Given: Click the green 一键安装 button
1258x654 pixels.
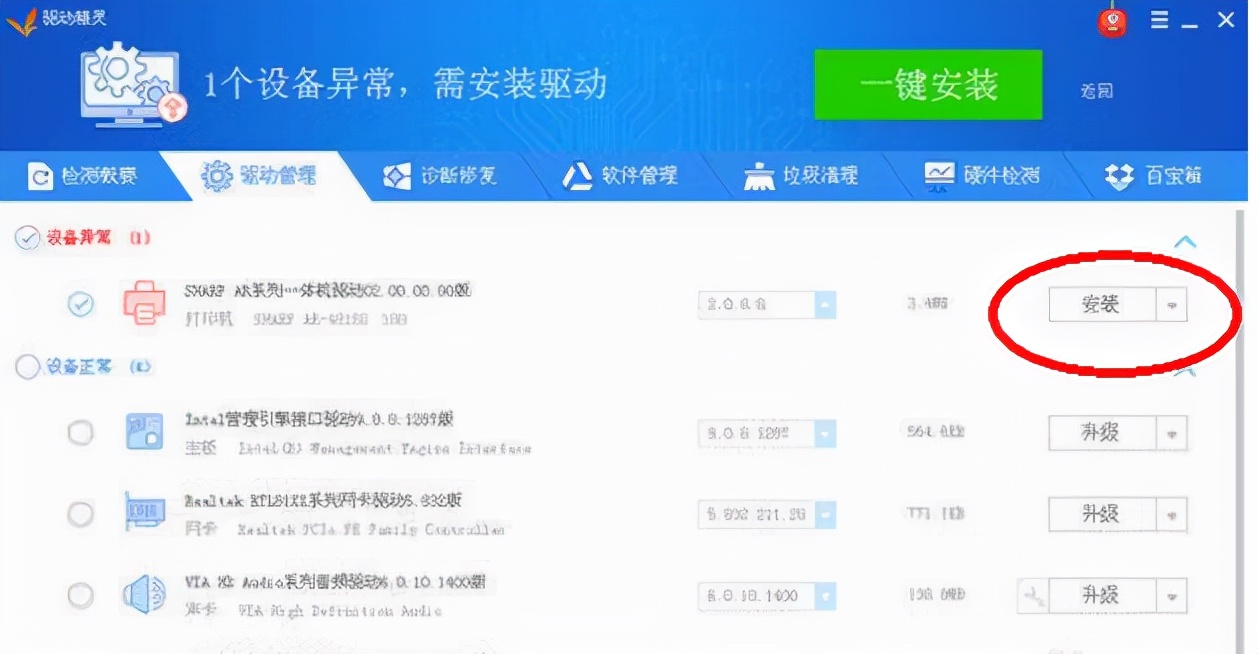Looking at the screenshot, I should click(x=926, y=86).
